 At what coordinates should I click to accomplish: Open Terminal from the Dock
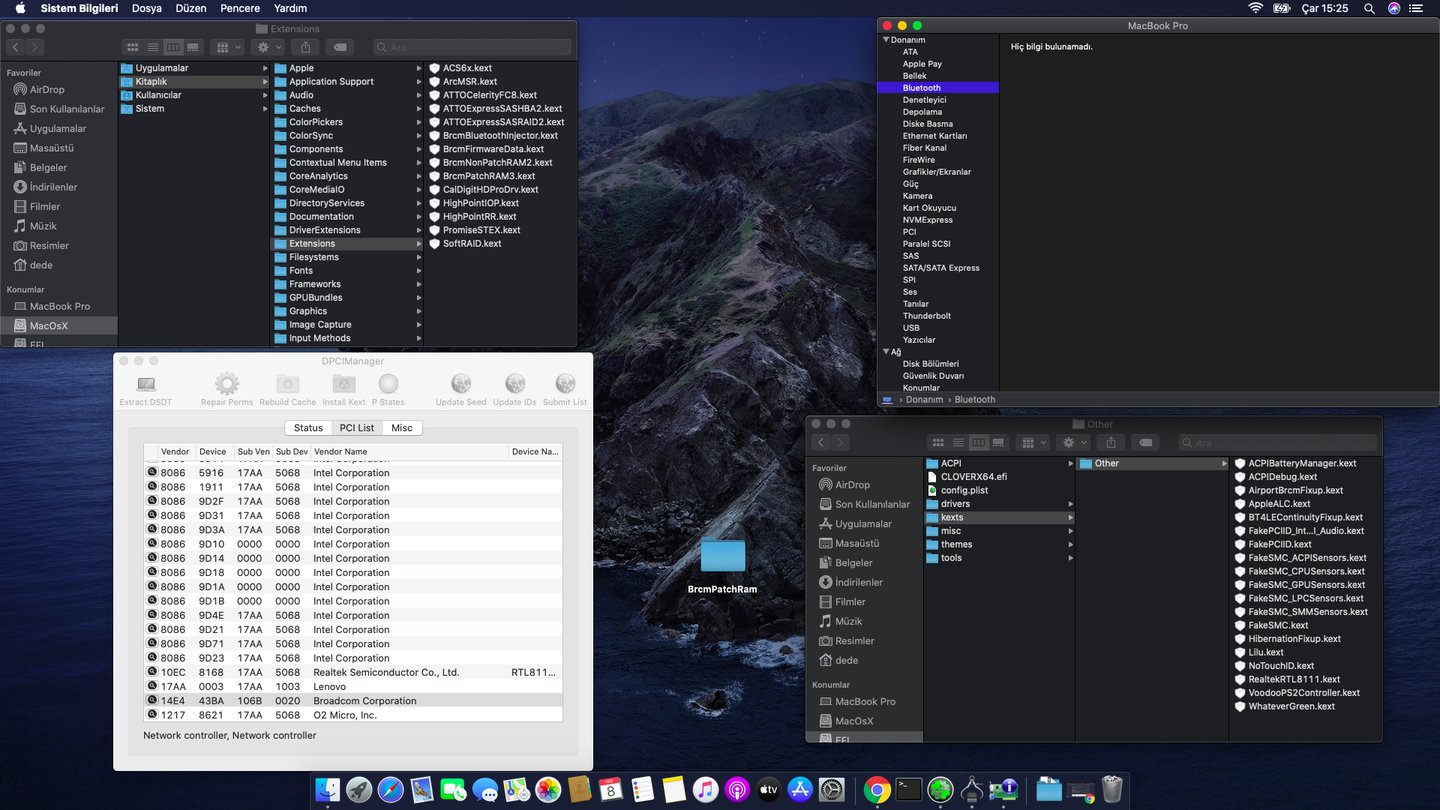click(908, 790)
